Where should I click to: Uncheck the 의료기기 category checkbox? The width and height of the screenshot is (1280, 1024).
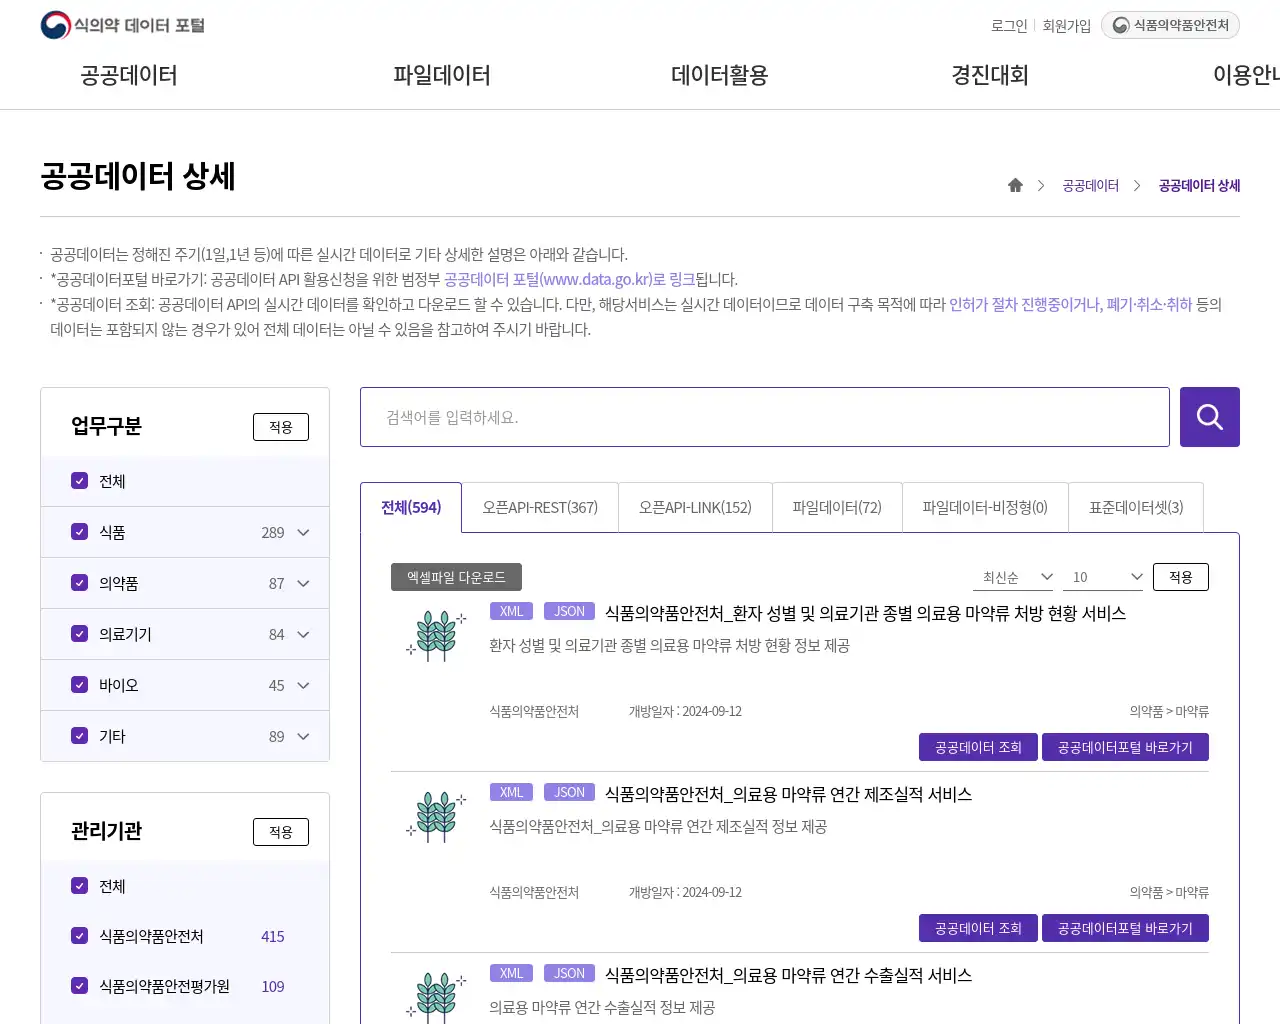pos(80,634)
